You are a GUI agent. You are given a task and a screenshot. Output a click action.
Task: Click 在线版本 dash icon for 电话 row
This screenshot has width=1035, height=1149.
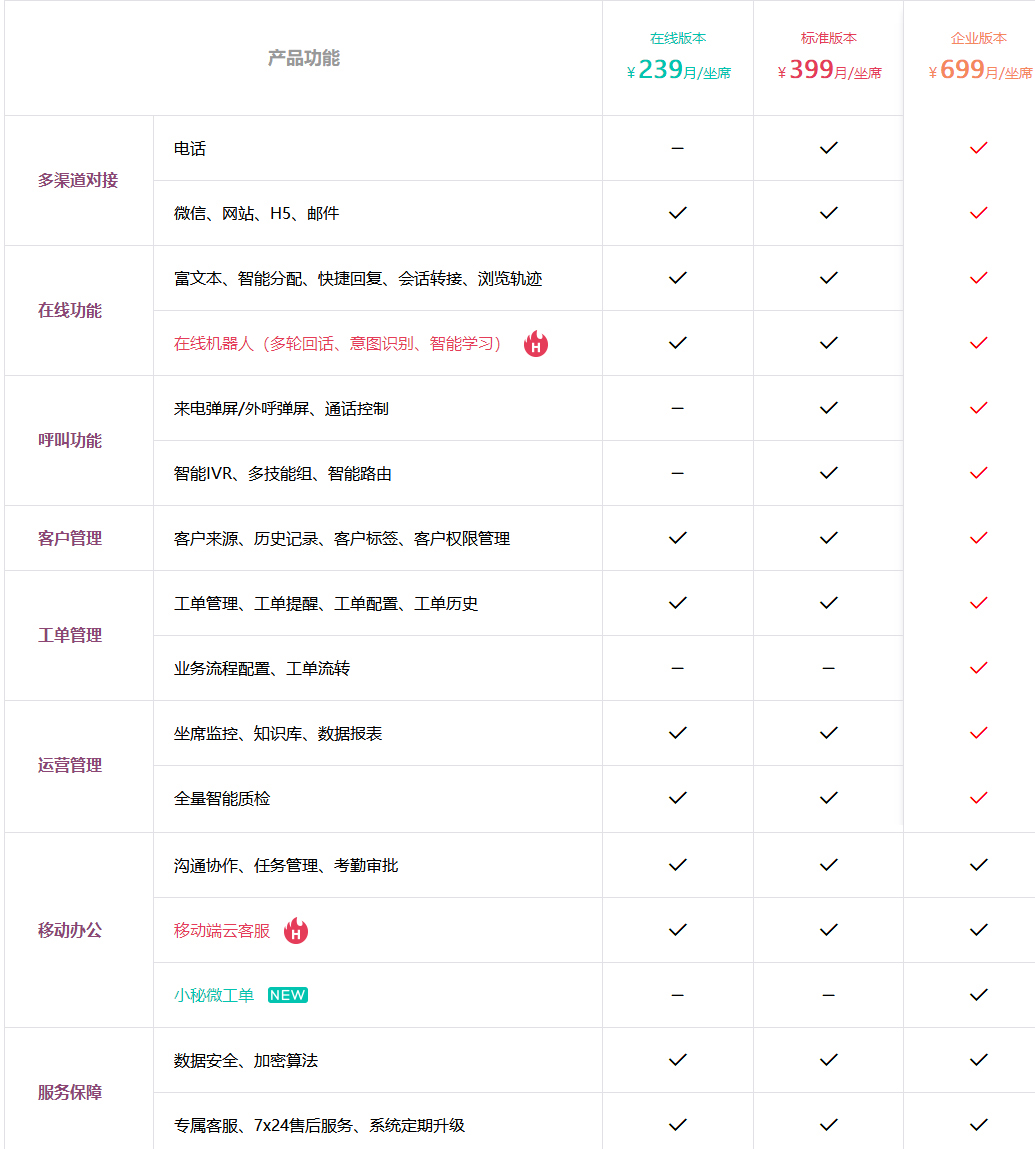tap(677, 148)
